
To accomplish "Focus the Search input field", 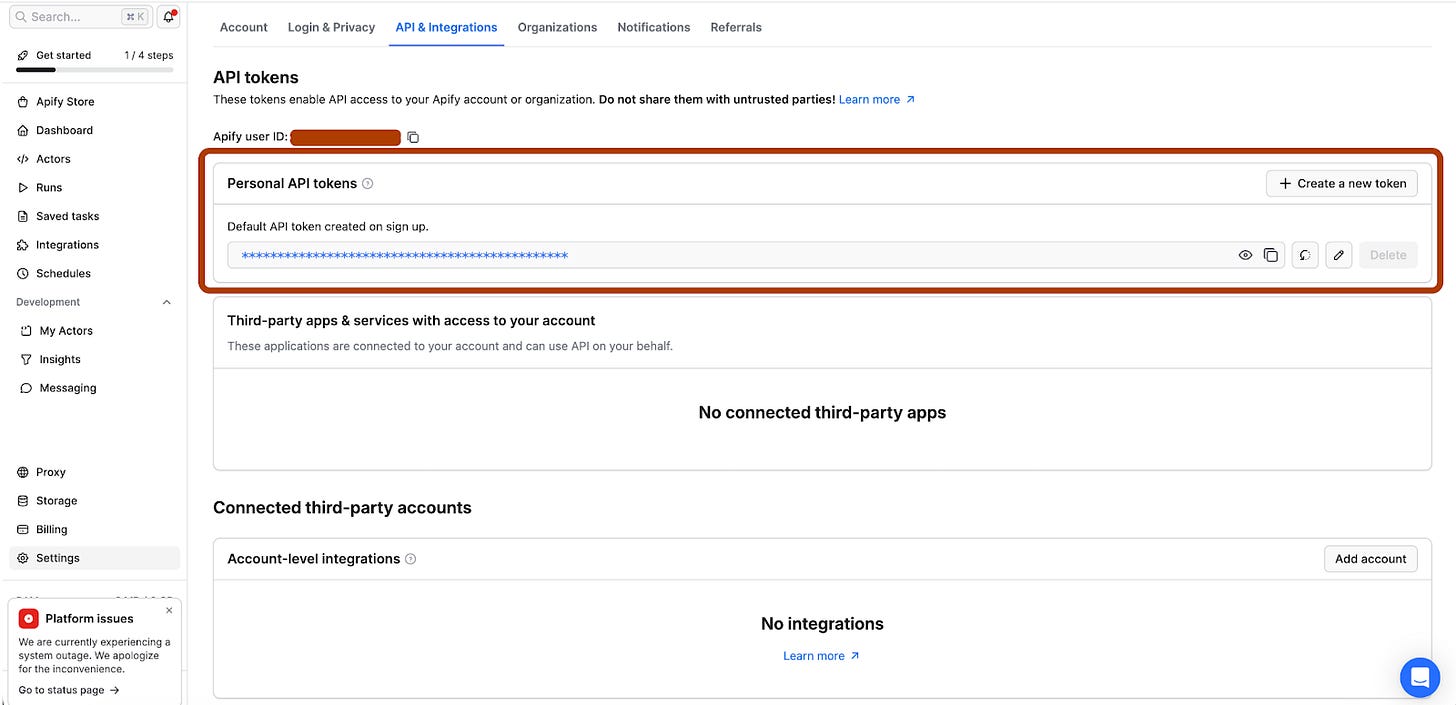I will coord(80,17).
